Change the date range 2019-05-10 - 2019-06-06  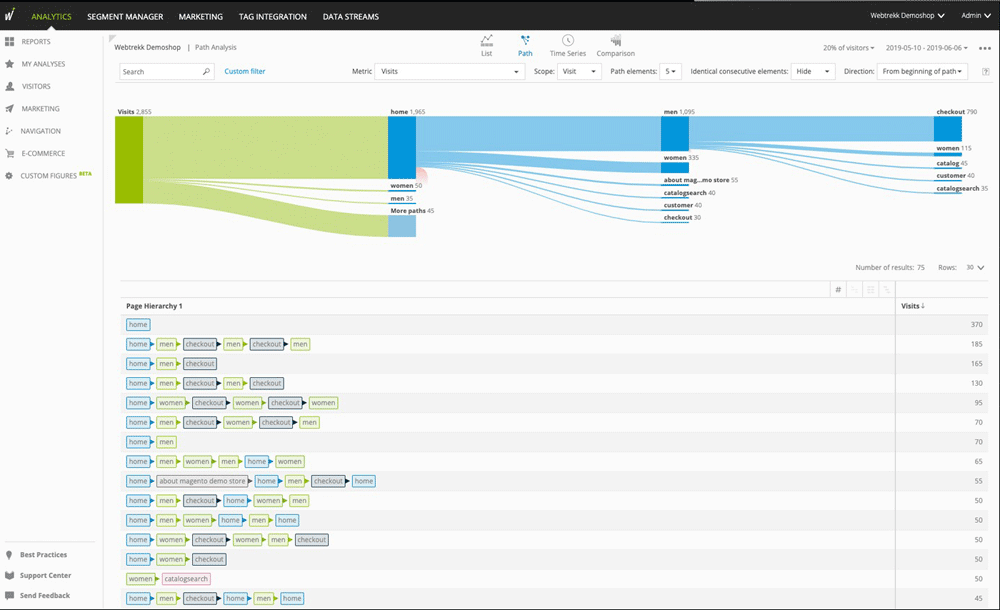point(926,48)
